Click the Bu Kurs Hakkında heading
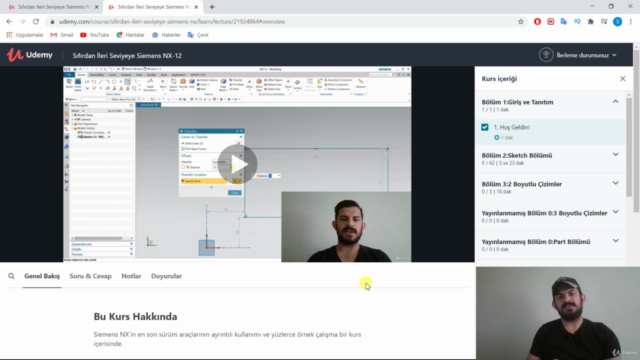The width and height of the screenshot is (640, 360). (135, 317)
